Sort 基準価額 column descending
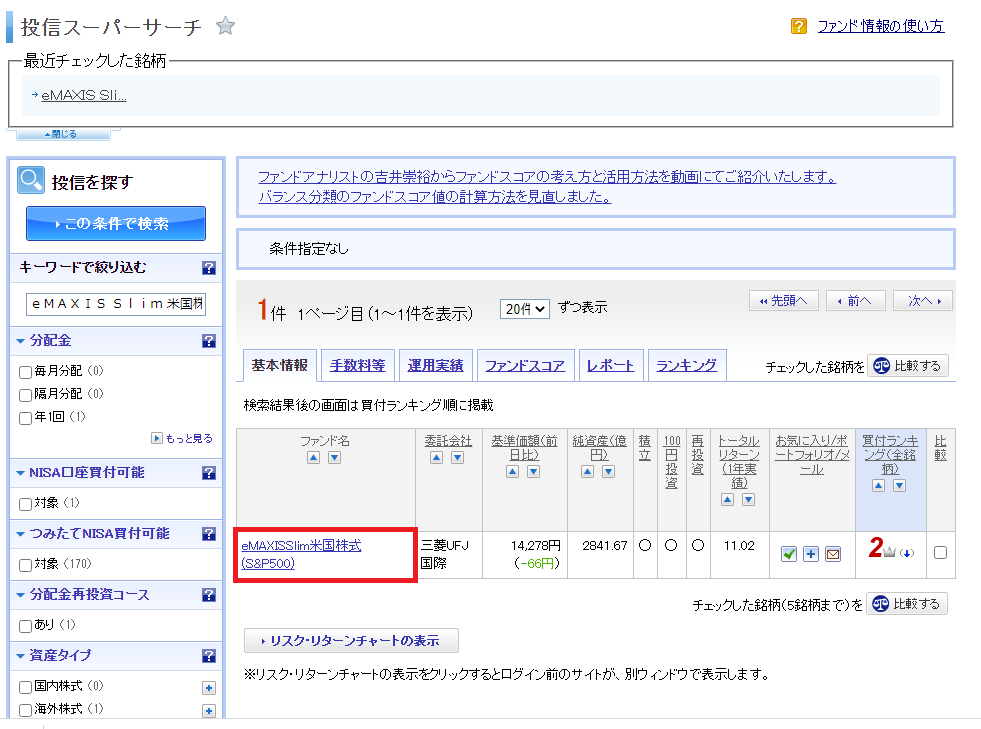Viewport: 981px width, 729px height. click(534, 472)
